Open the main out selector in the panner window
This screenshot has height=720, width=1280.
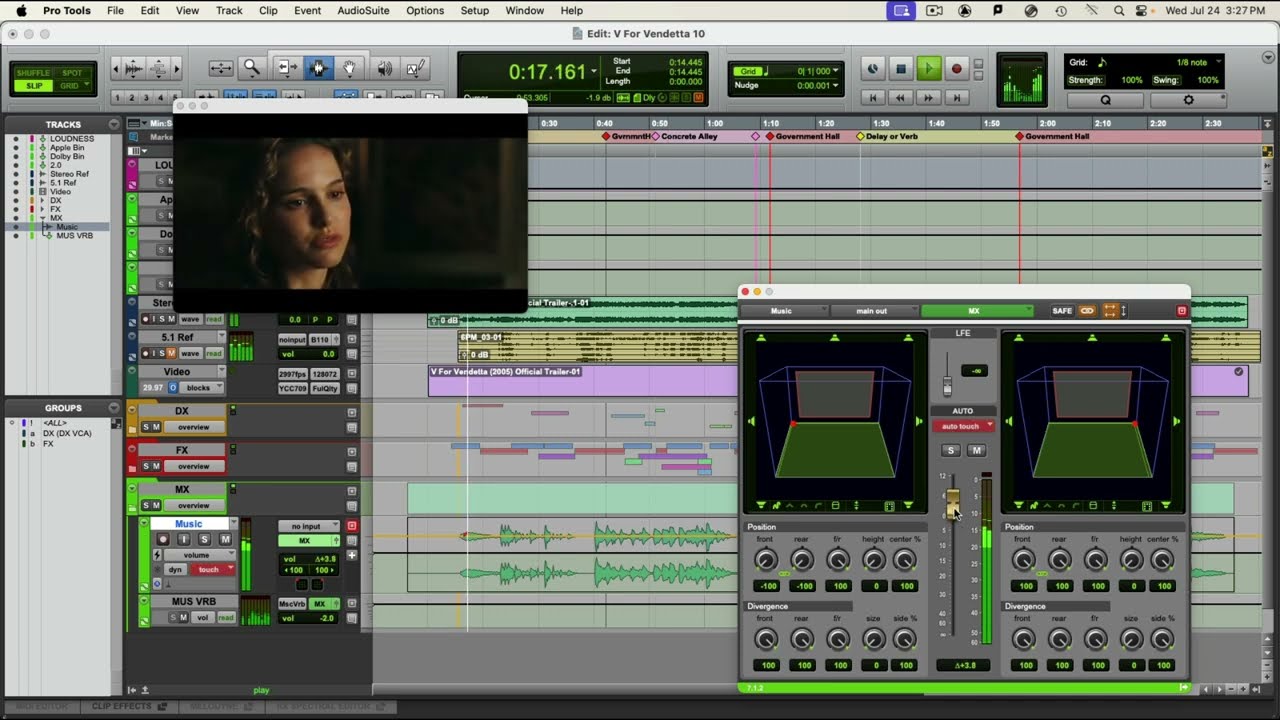tap(874, 311)
